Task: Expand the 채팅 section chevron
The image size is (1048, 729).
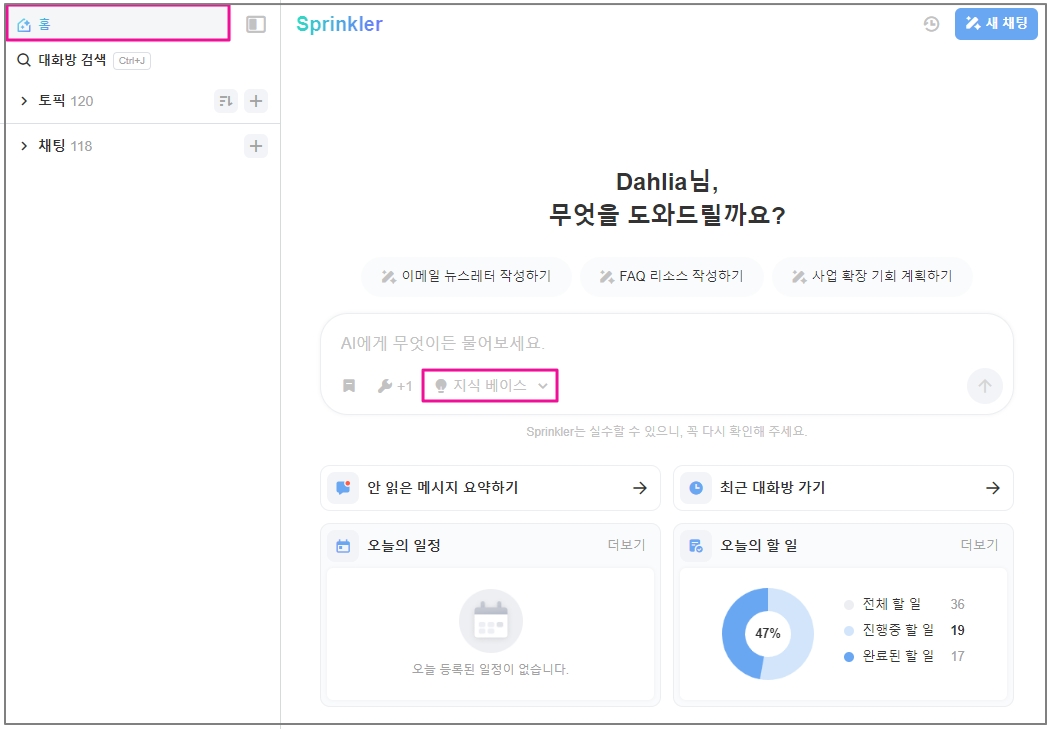Action: click(24, 146)
